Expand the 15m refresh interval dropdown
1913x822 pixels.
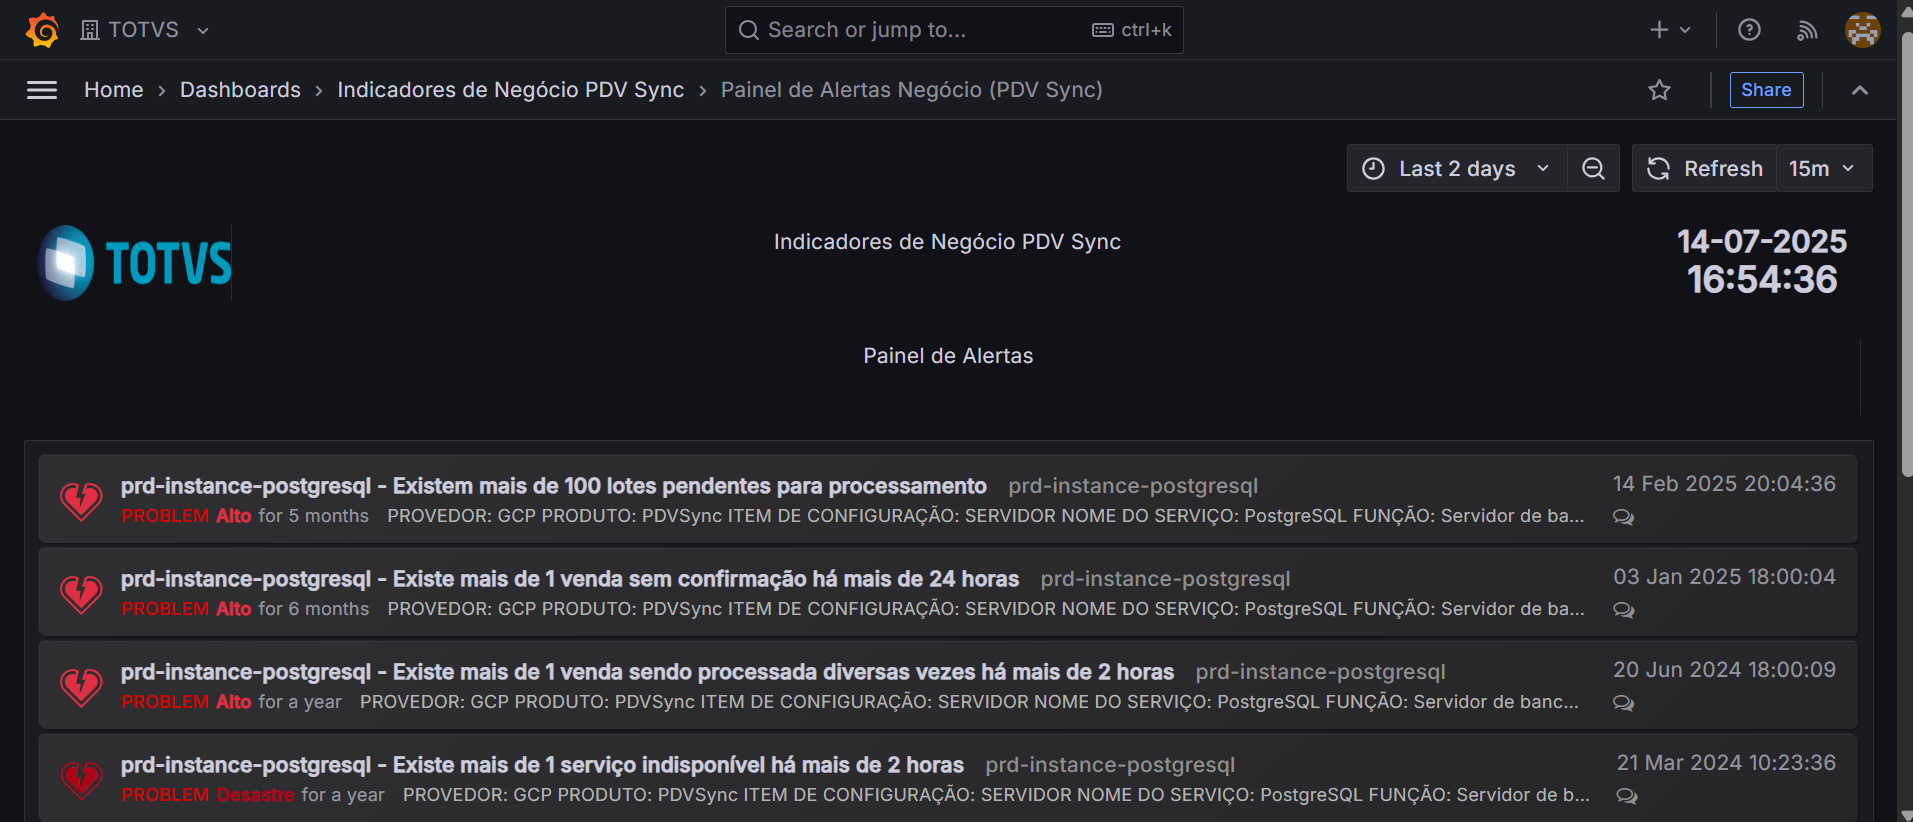coord(1822,169)
